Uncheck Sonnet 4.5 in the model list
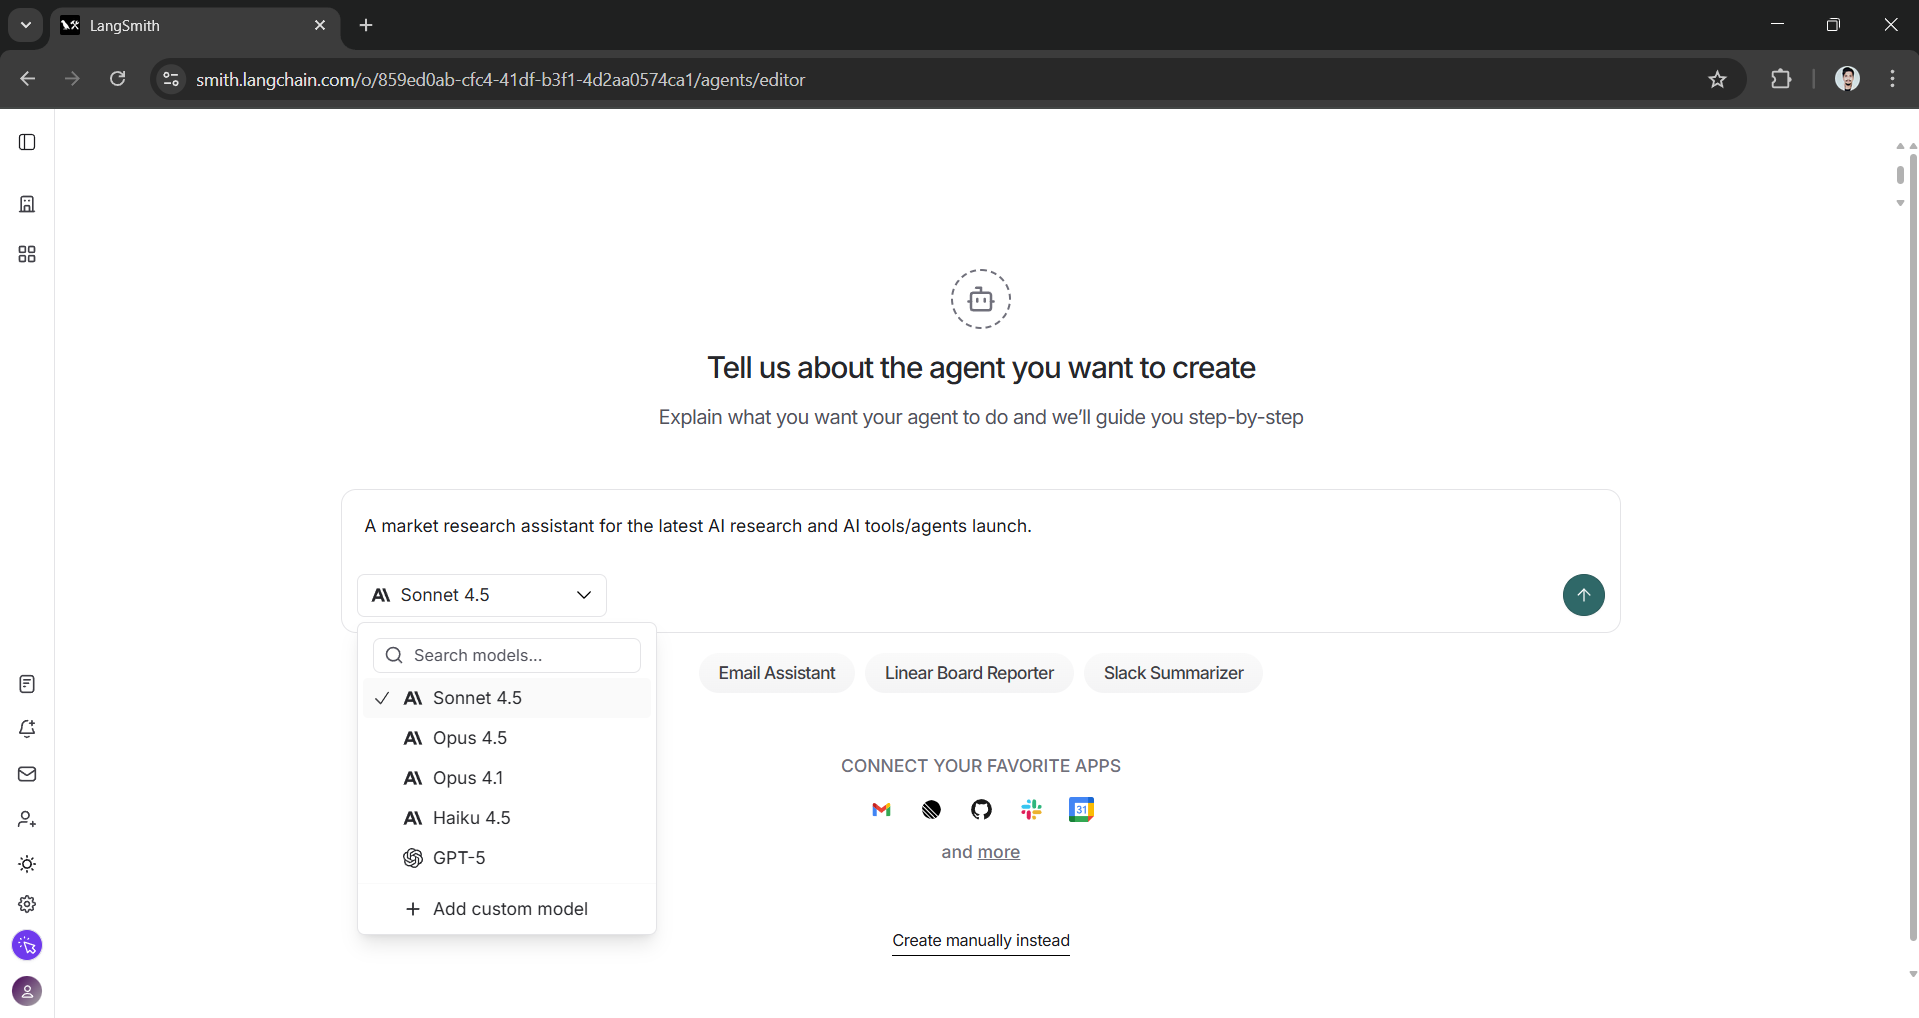1919x1018 pixels. tap(477, 698)
